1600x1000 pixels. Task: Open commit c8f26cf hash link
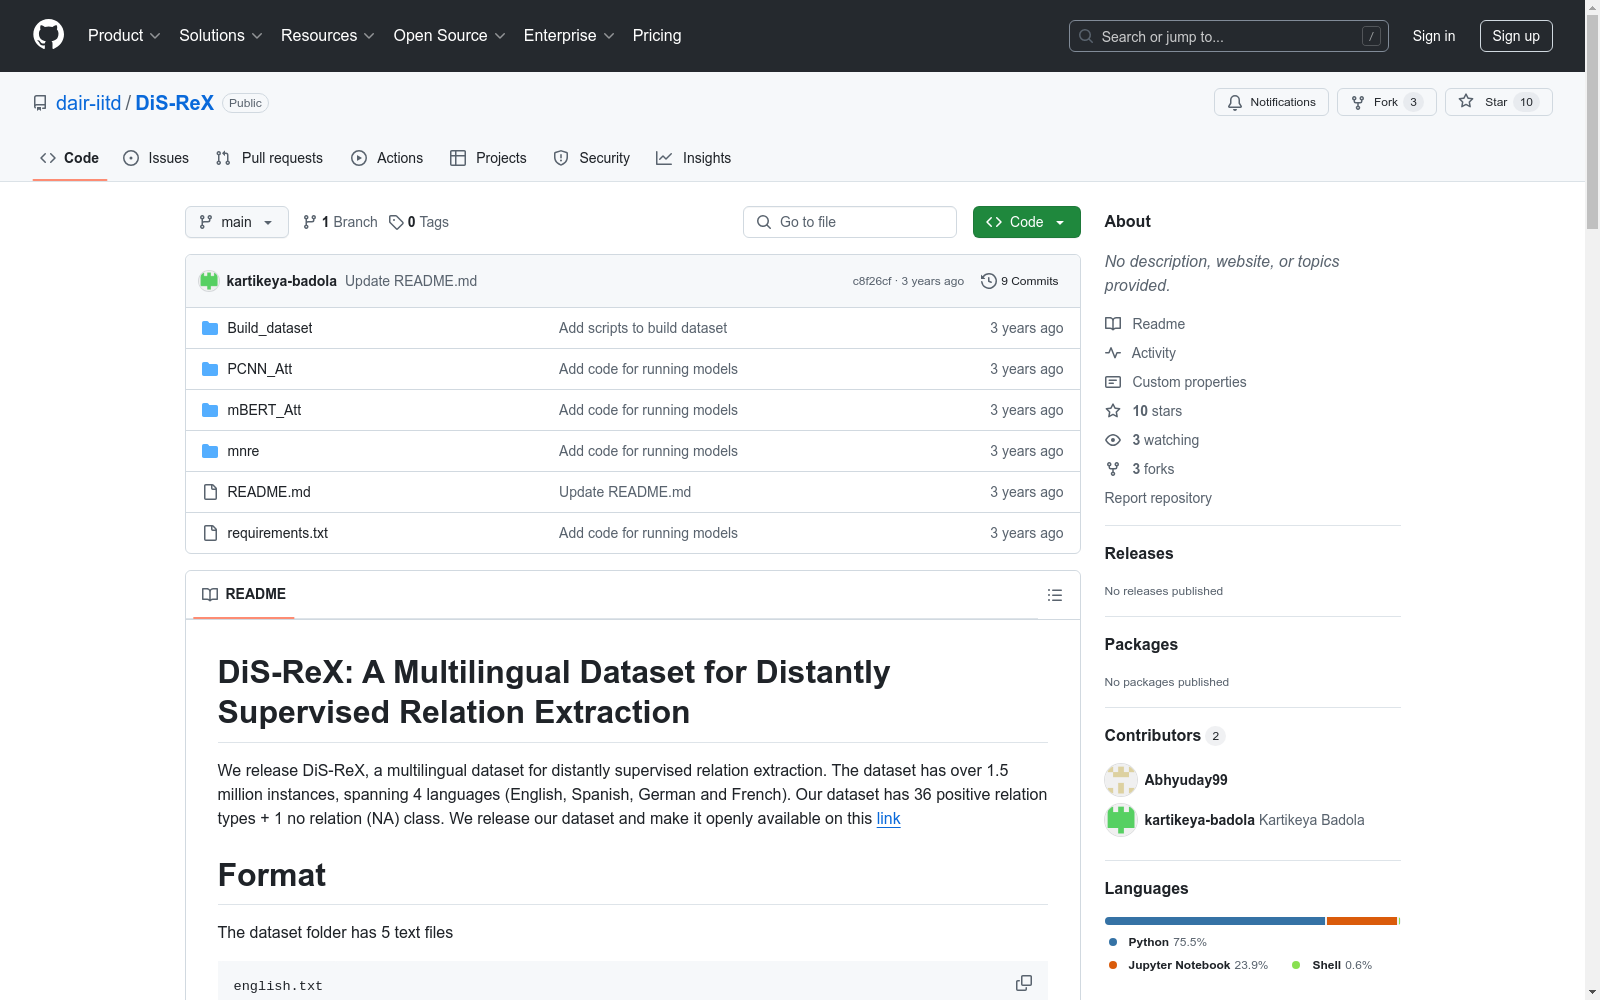click(872, 281)
